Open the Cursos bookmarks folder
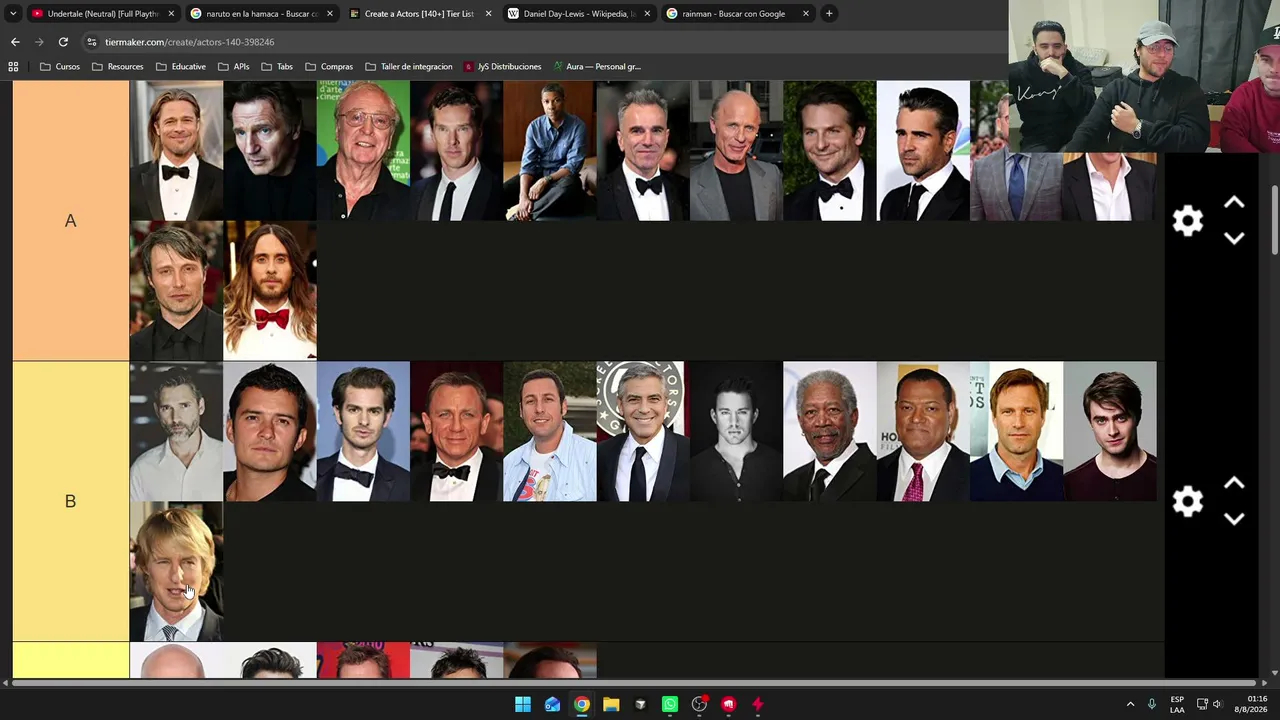 (60, 67)
